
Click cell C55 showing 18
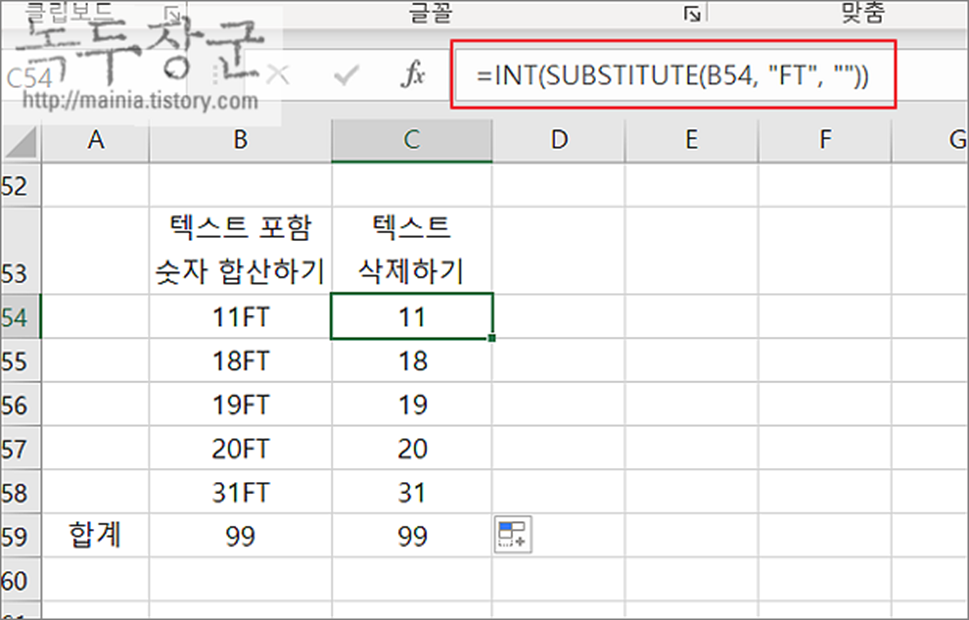click(412, 361)
